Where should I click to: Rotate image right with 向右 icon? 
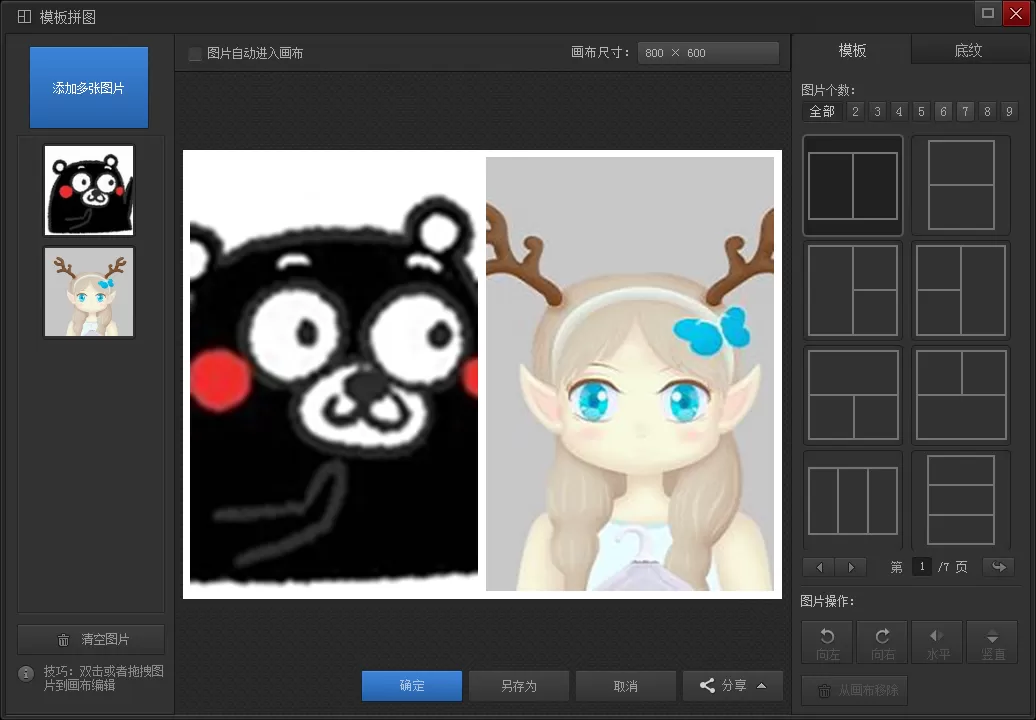[x=882, y=643]
